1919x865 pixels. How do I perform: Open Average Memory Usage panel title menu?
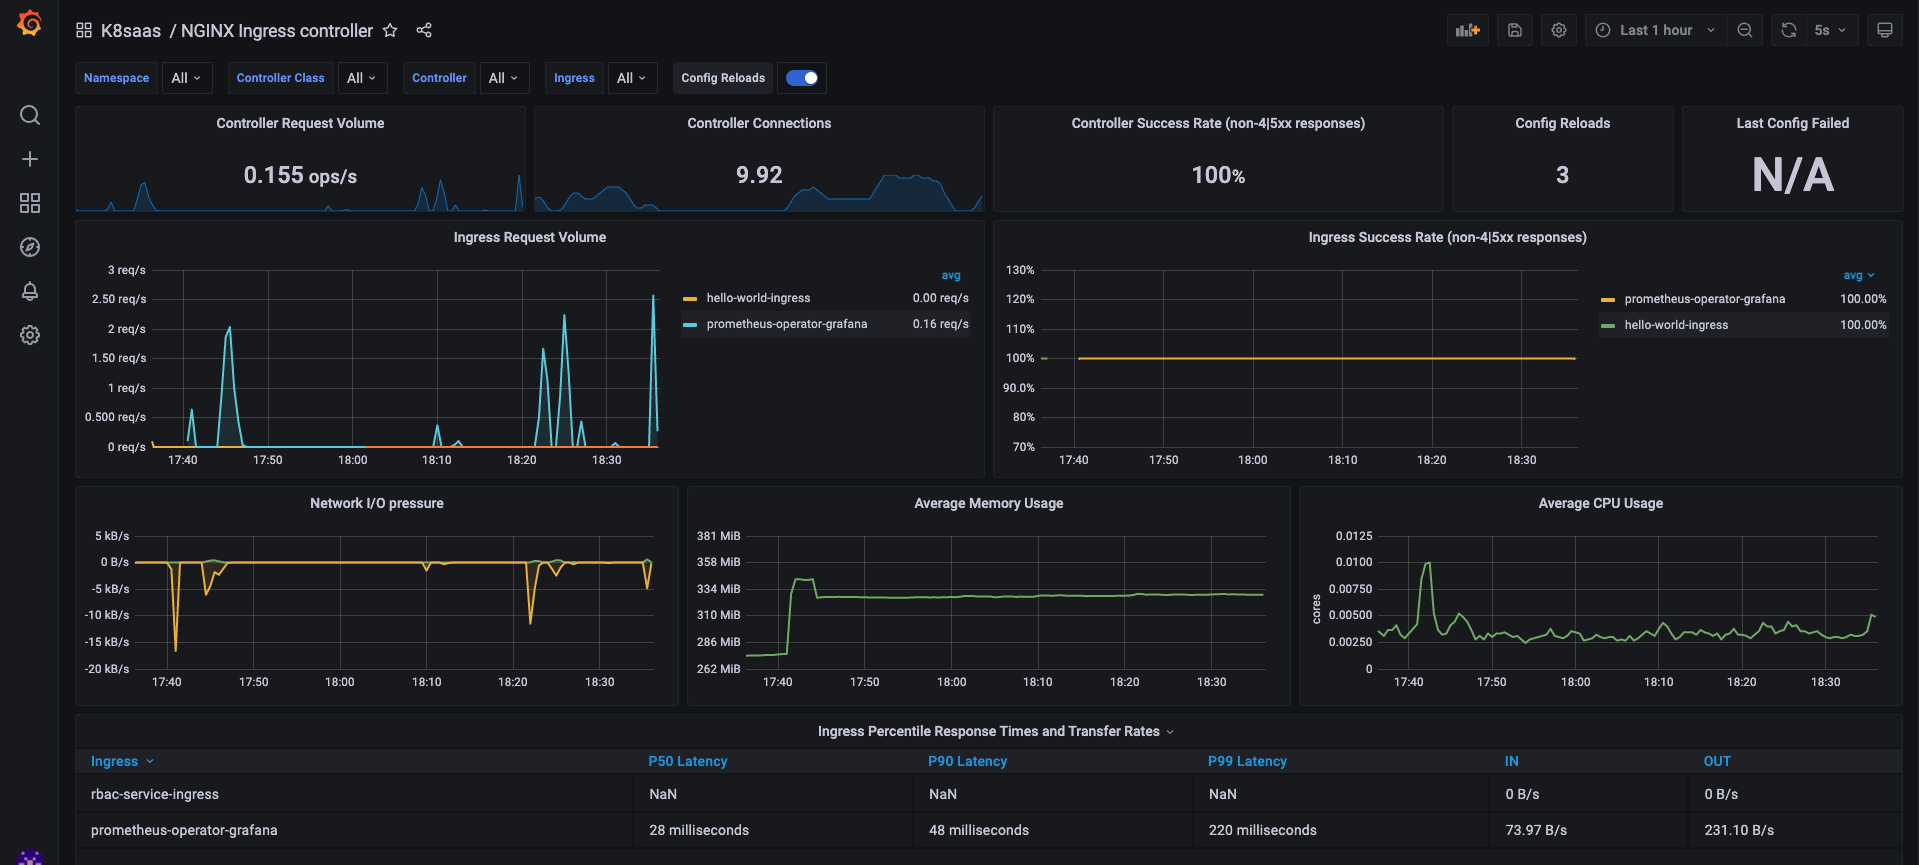click(988, 503)
